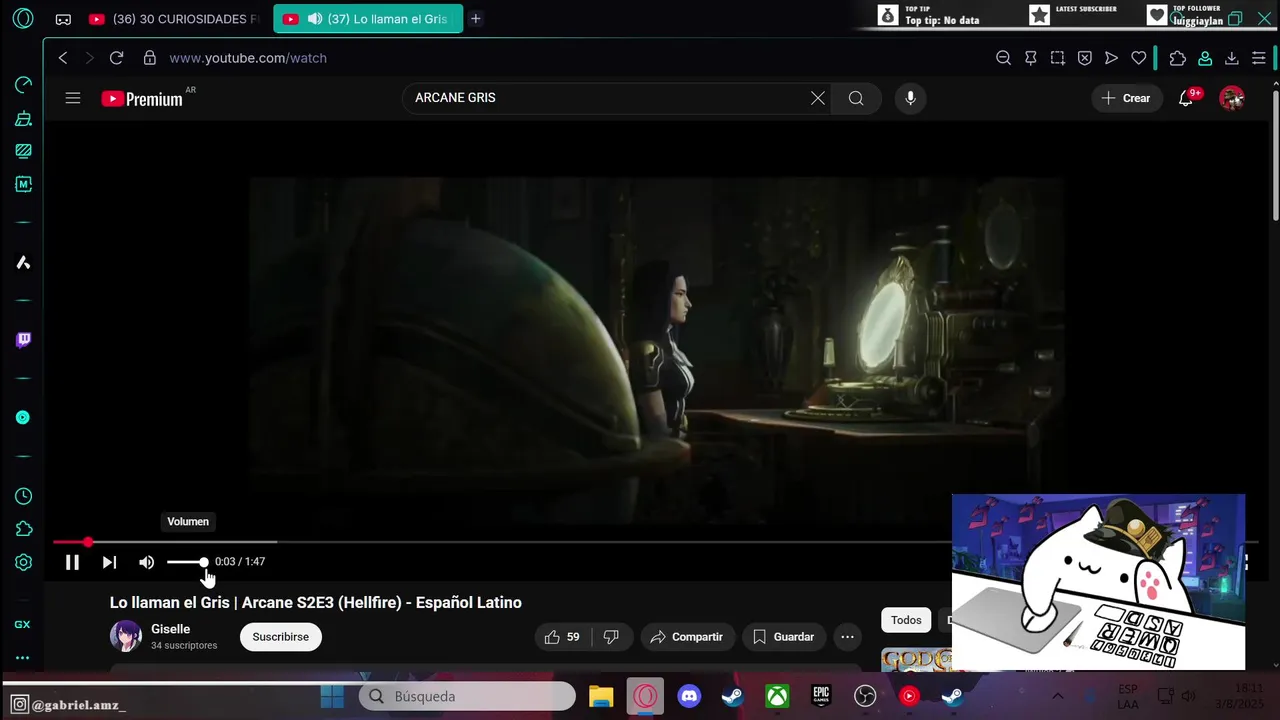The width and height of the screenshot is (1280, 720).
Task: Click the zoom-out magnifier toolbar icon
Action: [x=1003, y=58]
